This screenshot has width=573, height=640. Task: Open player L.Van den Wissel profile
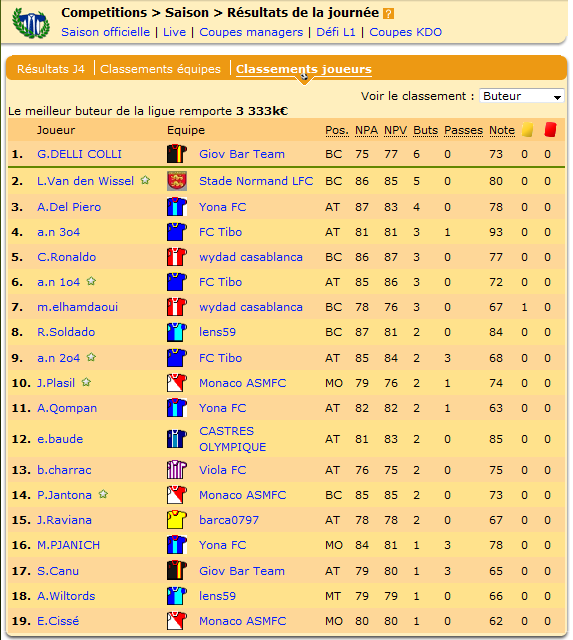pyautogui.click(x=85, y=181)
